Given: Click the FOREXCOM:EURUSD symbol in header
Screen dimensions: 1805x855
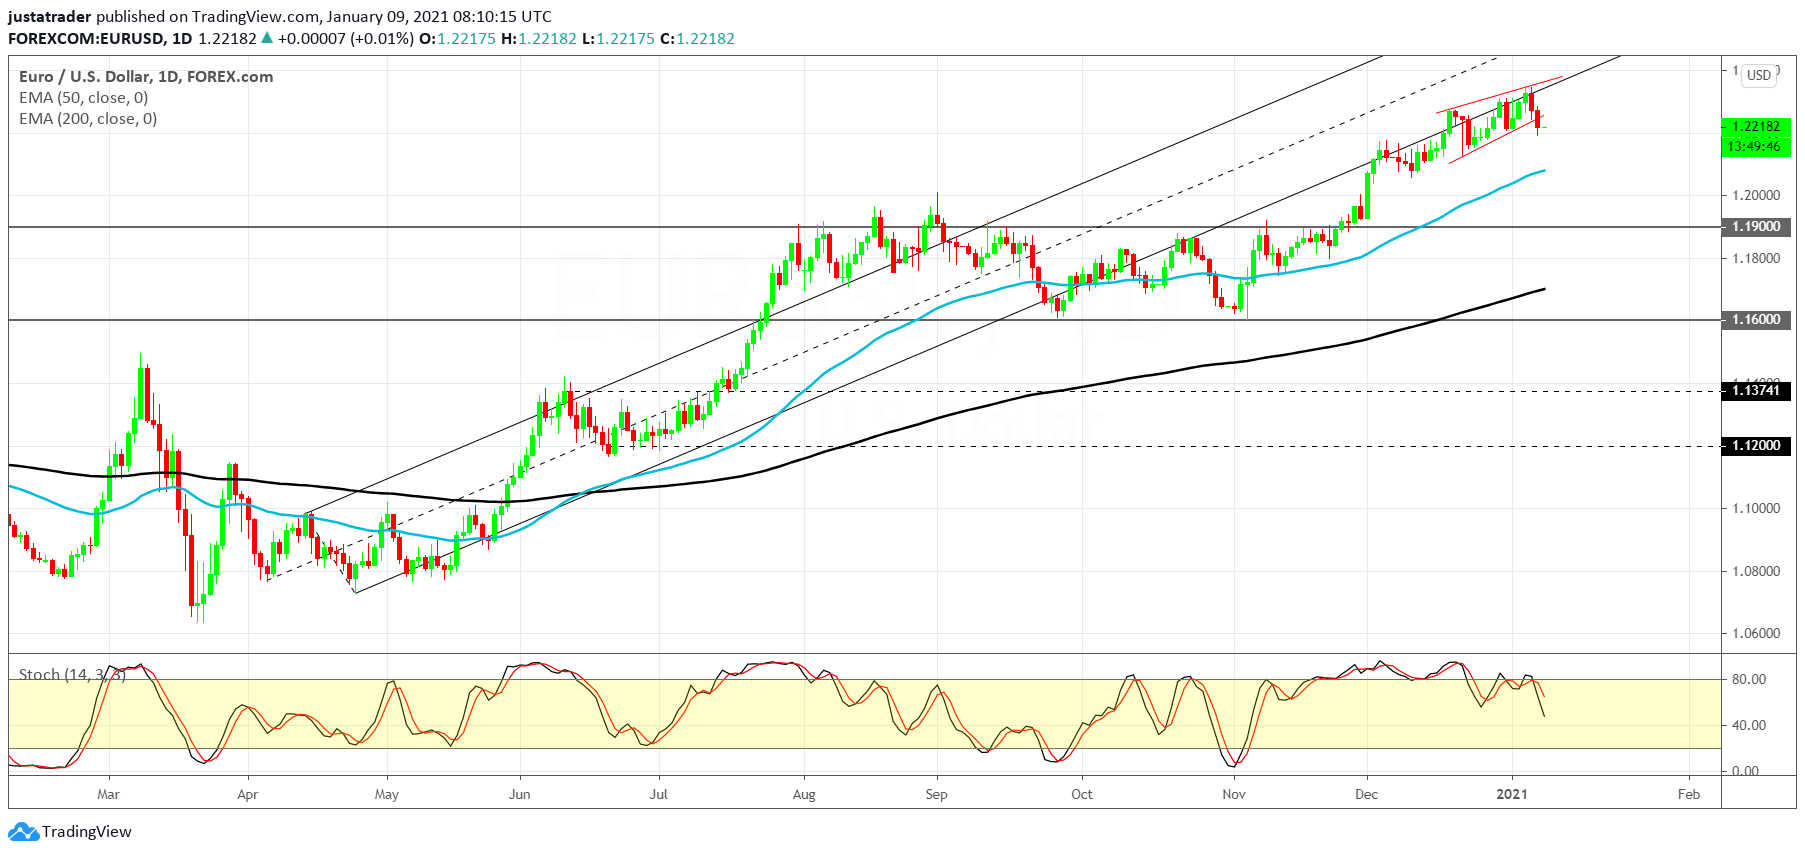Looking at the screenshot, I should click(85, 39).
